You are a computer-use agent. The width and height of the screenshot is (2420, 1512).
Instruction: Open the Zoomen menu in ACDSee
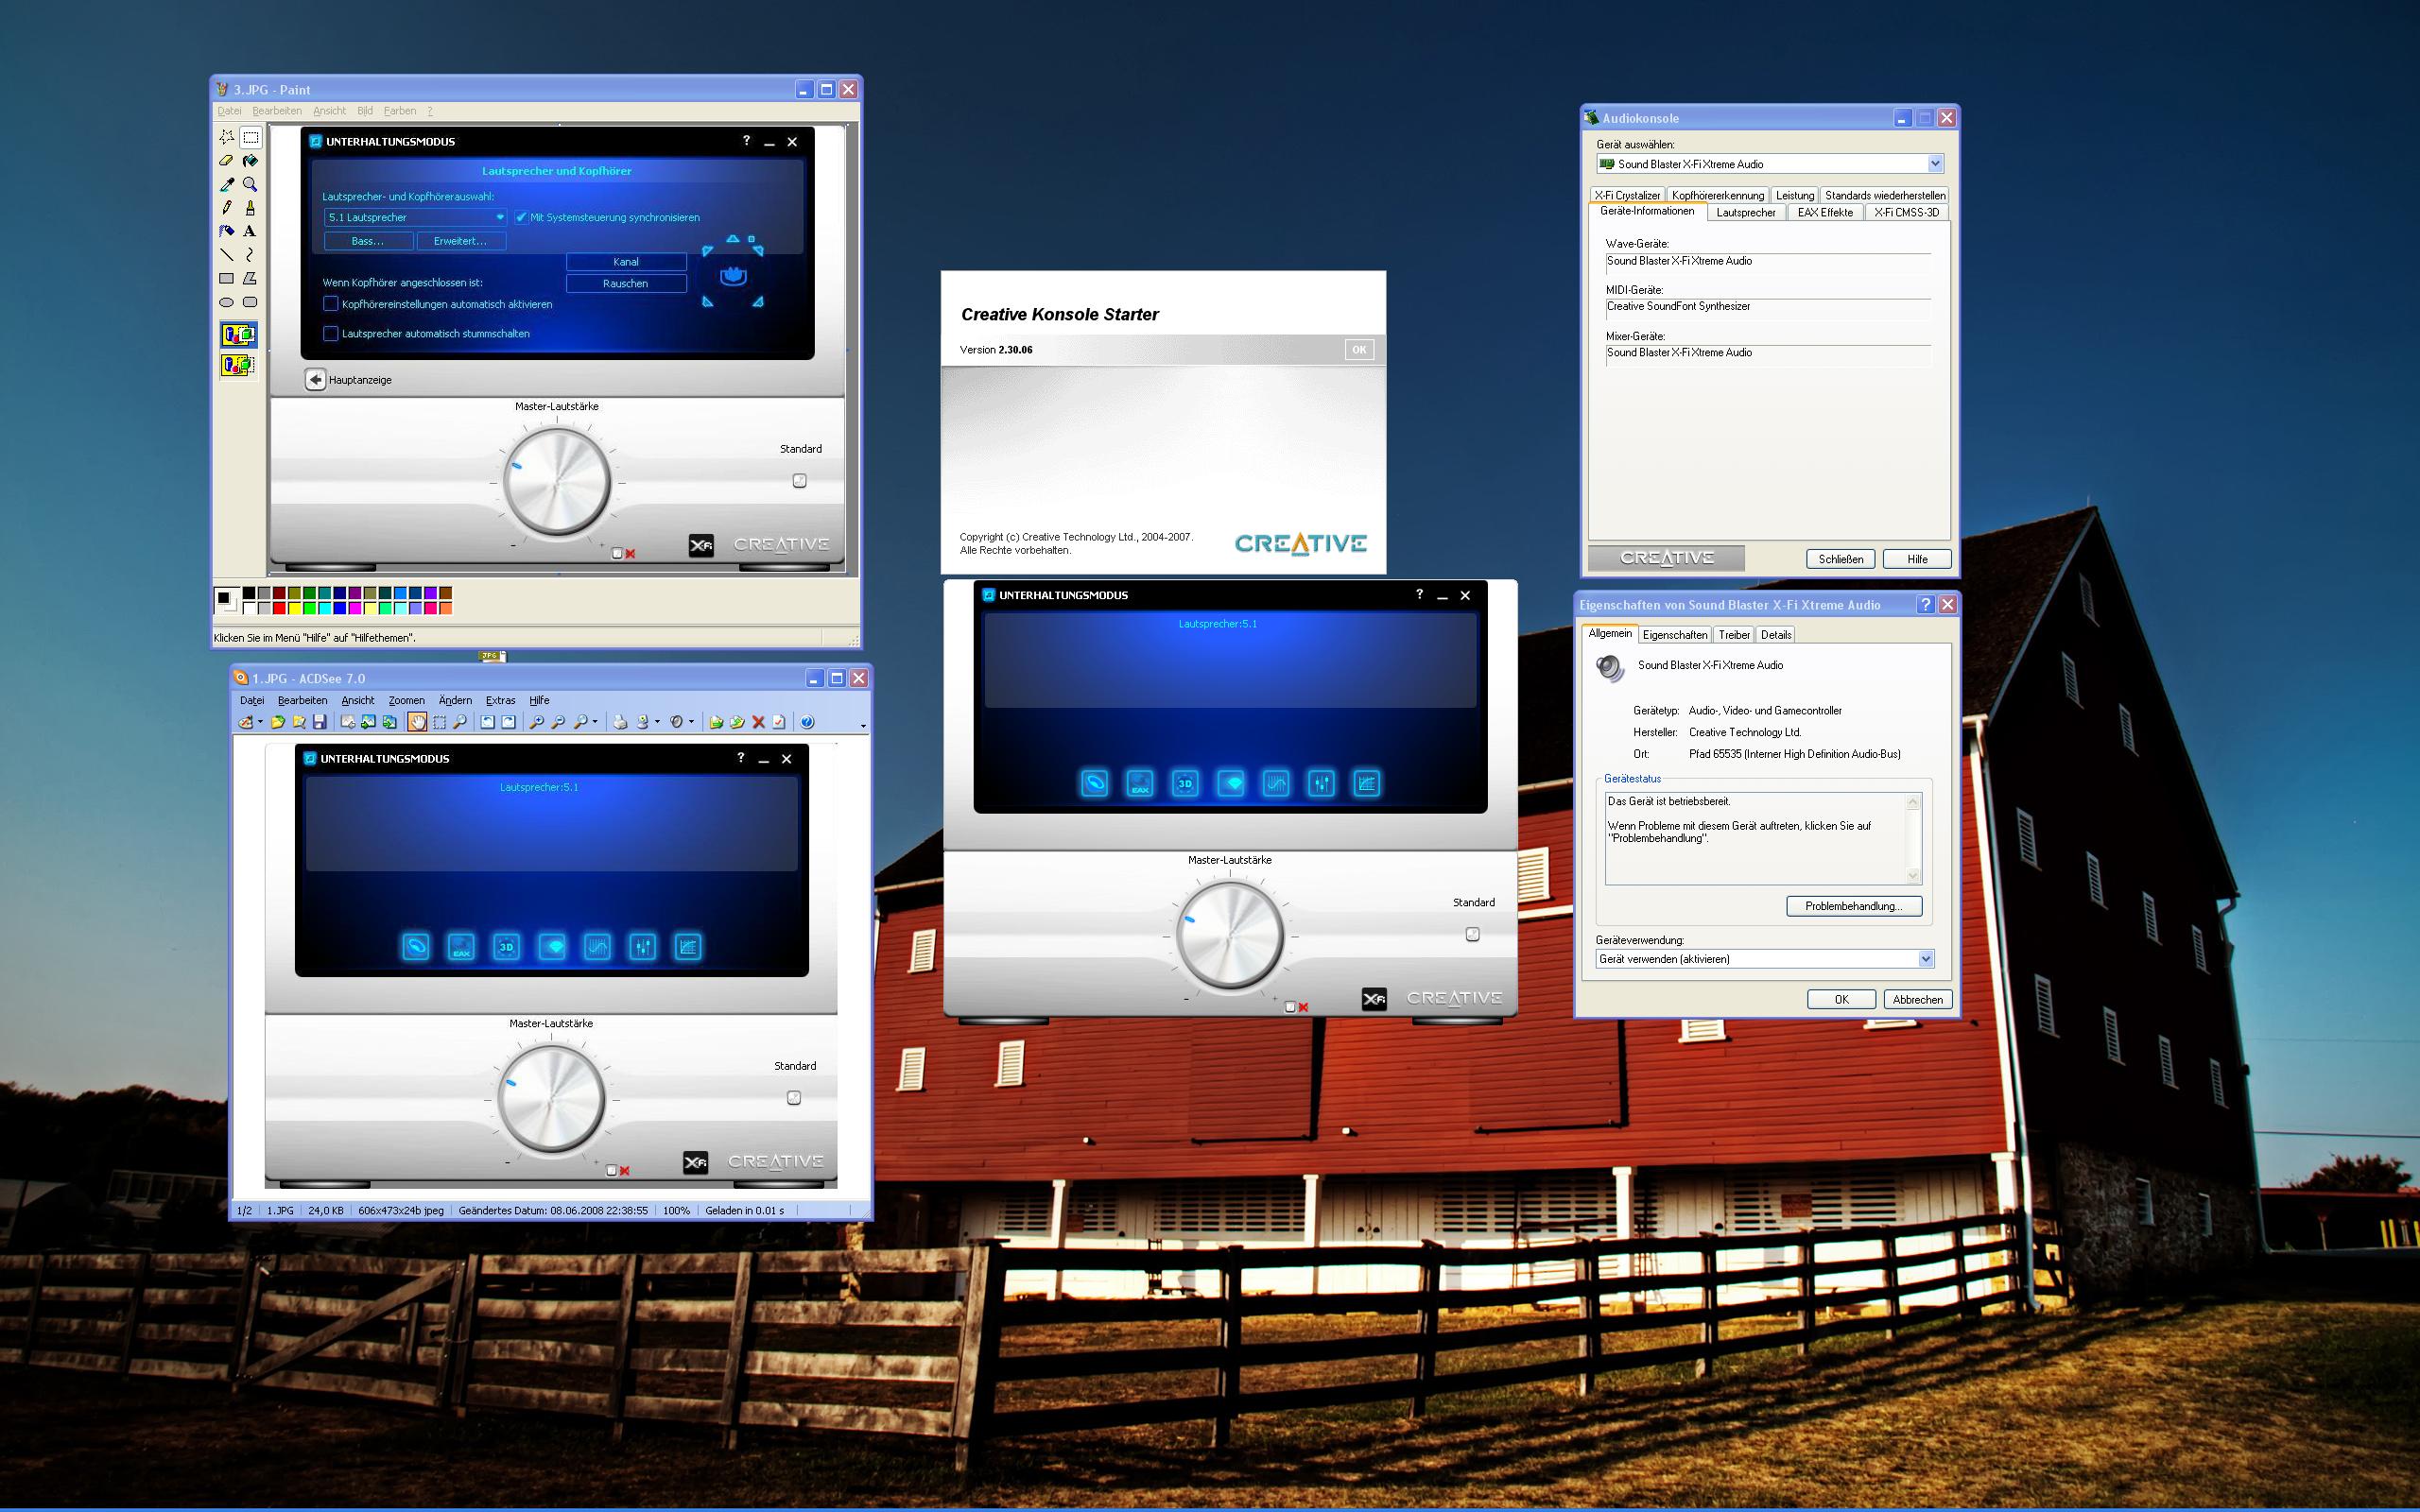click(x=406, y=700)
